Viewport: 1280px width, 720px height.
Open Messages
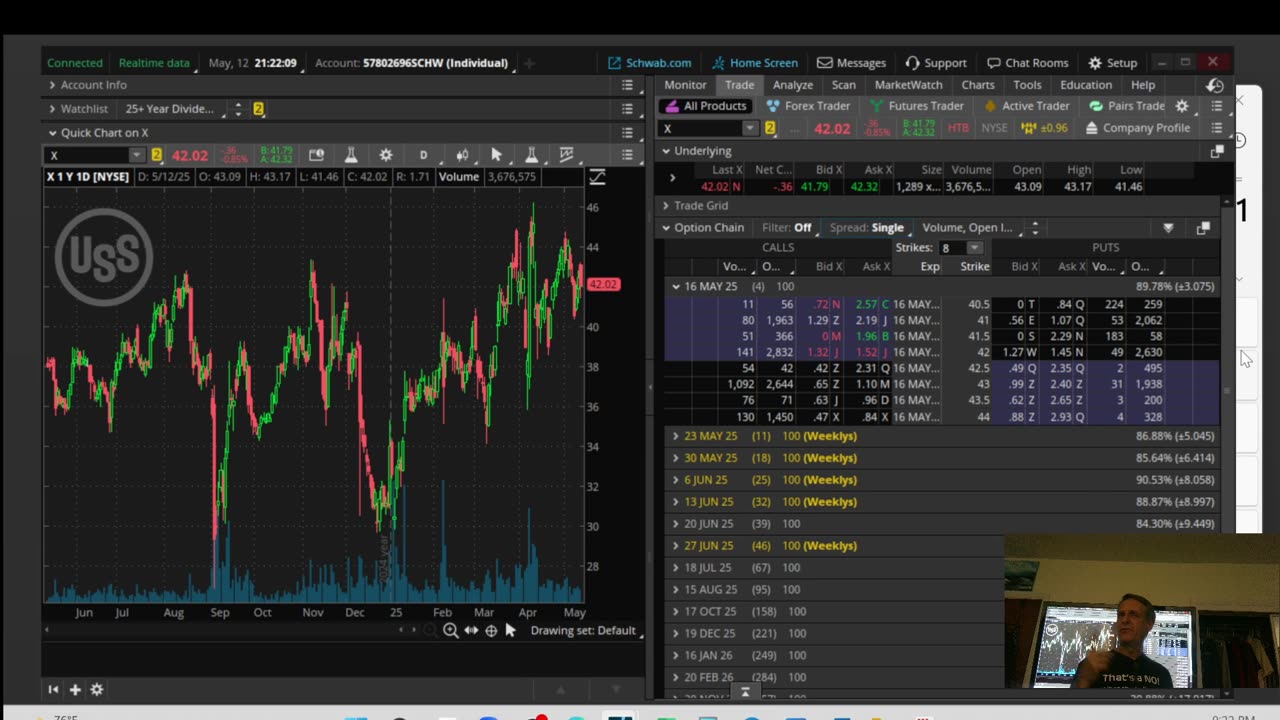(852, 63)
